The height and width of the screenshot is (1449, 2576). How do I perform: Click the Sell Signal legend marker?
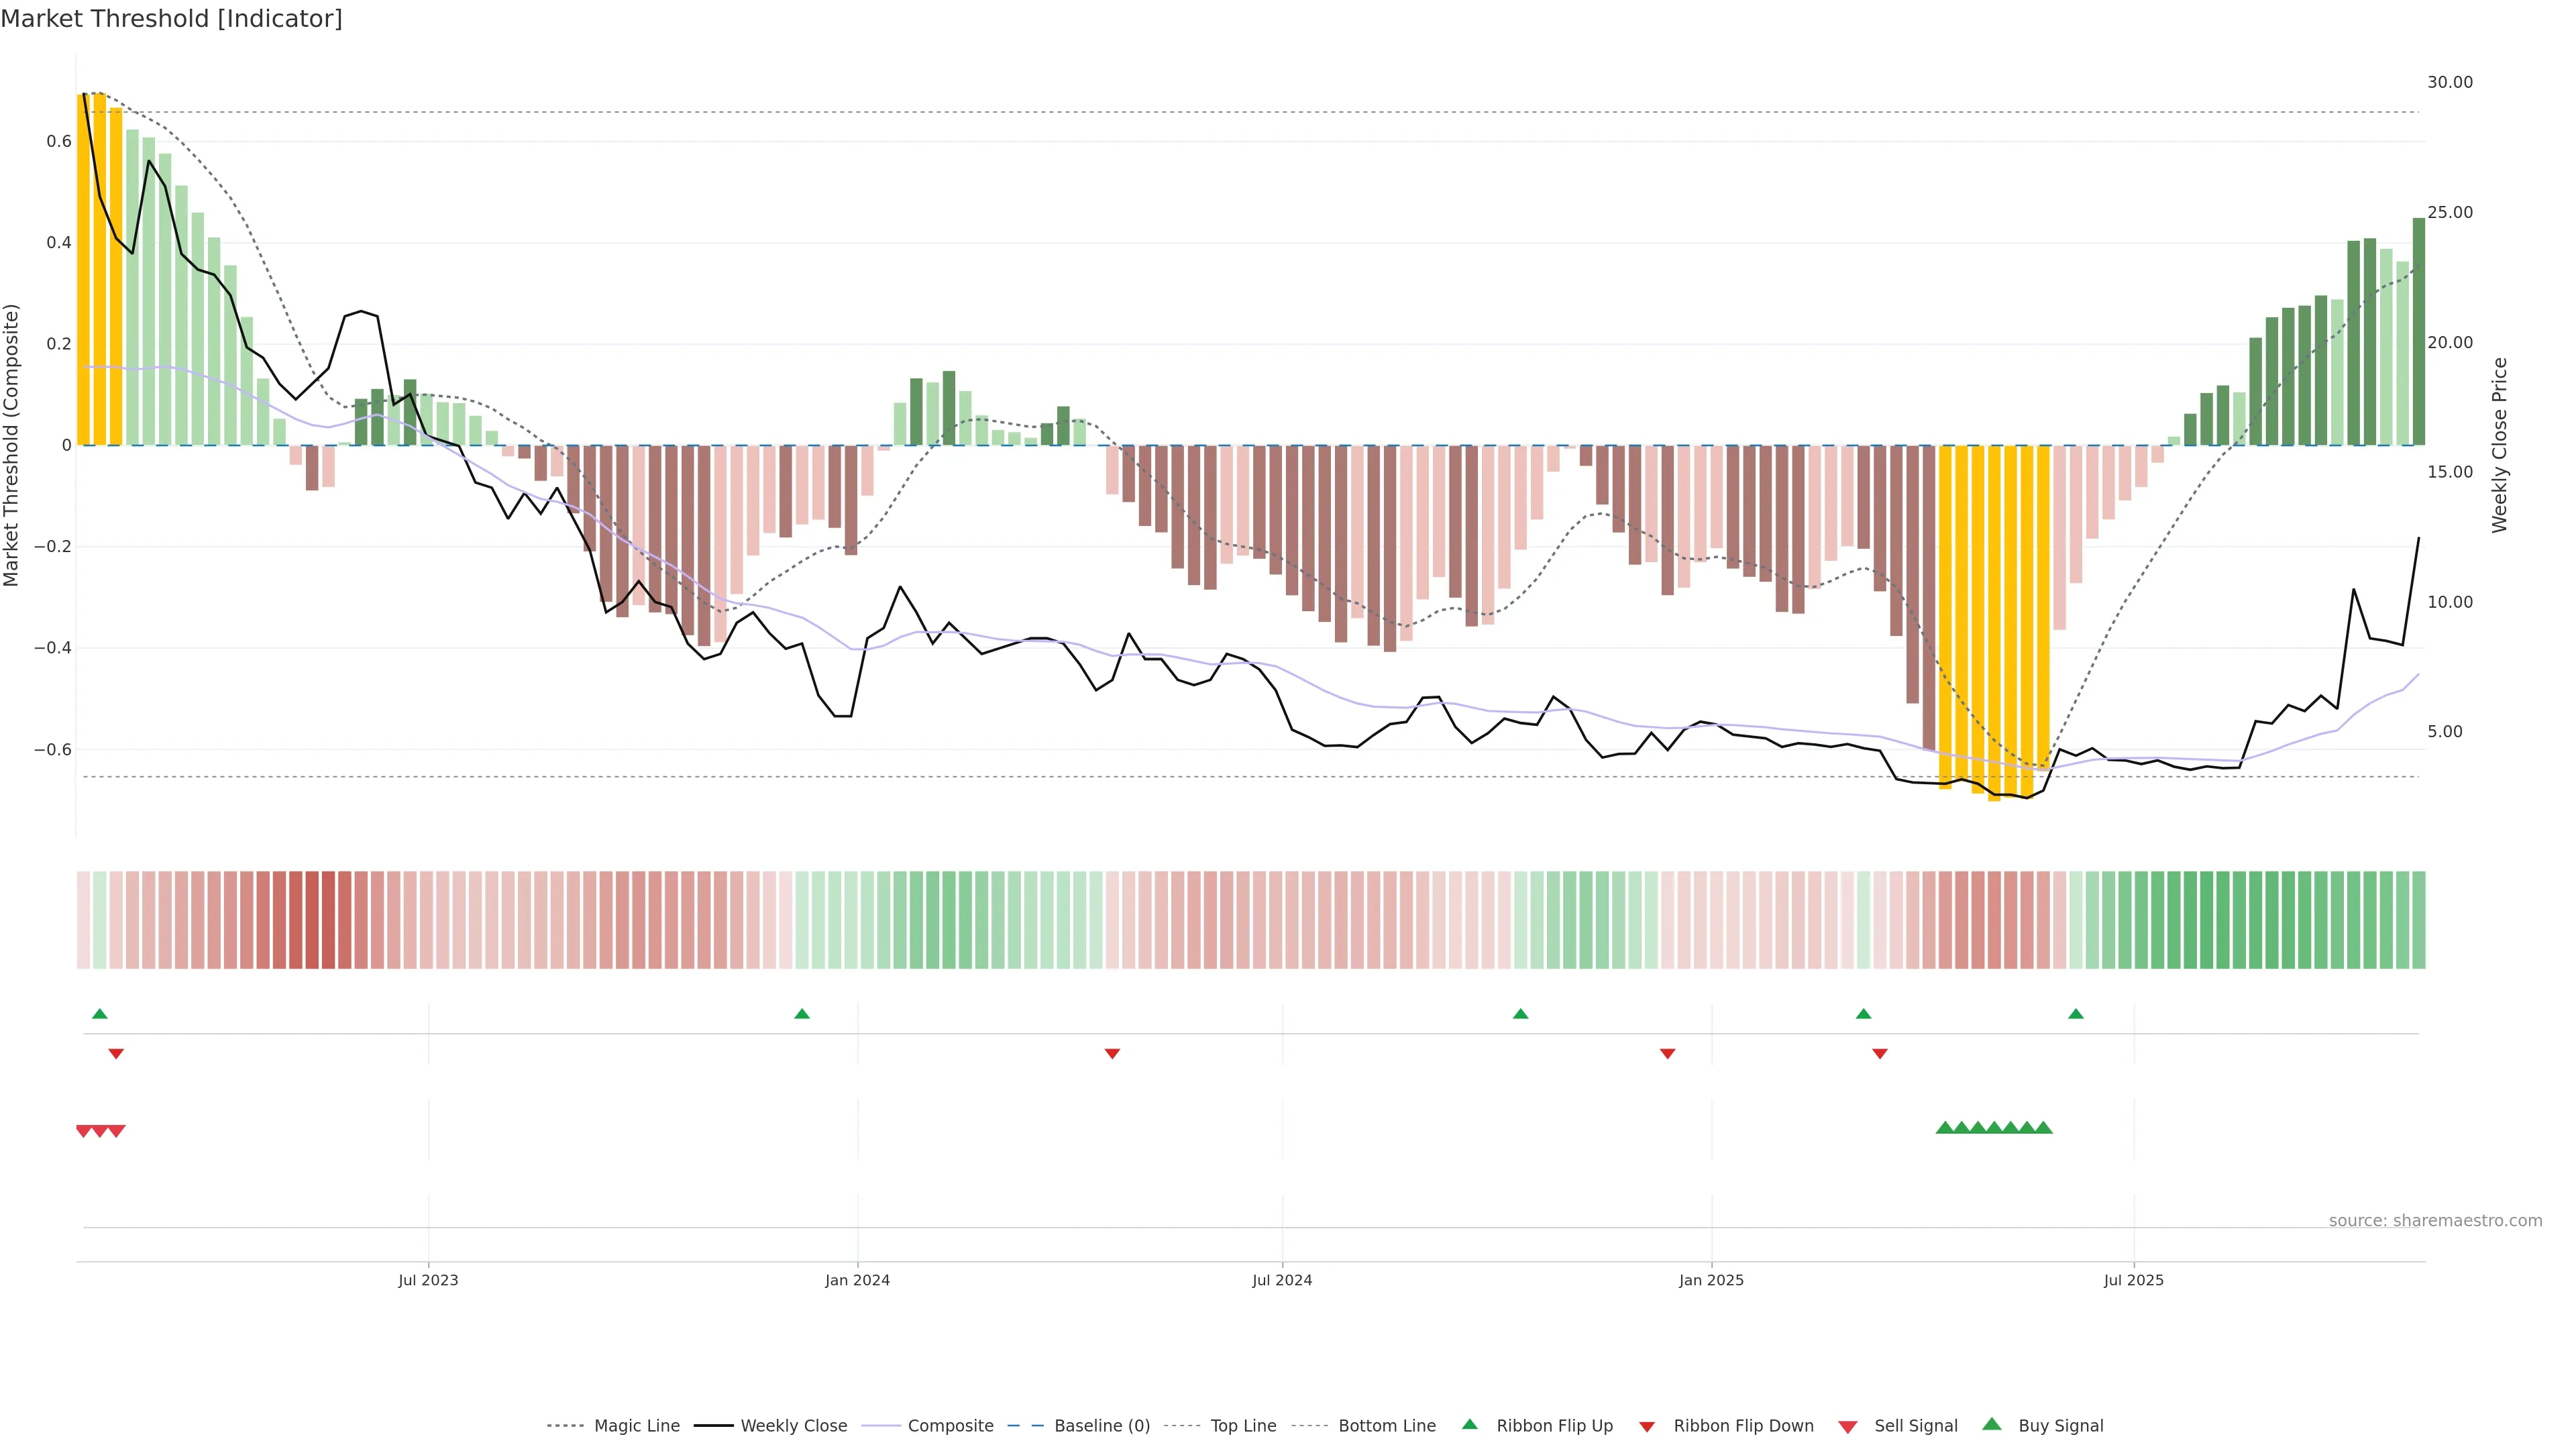(1848, 1427)
